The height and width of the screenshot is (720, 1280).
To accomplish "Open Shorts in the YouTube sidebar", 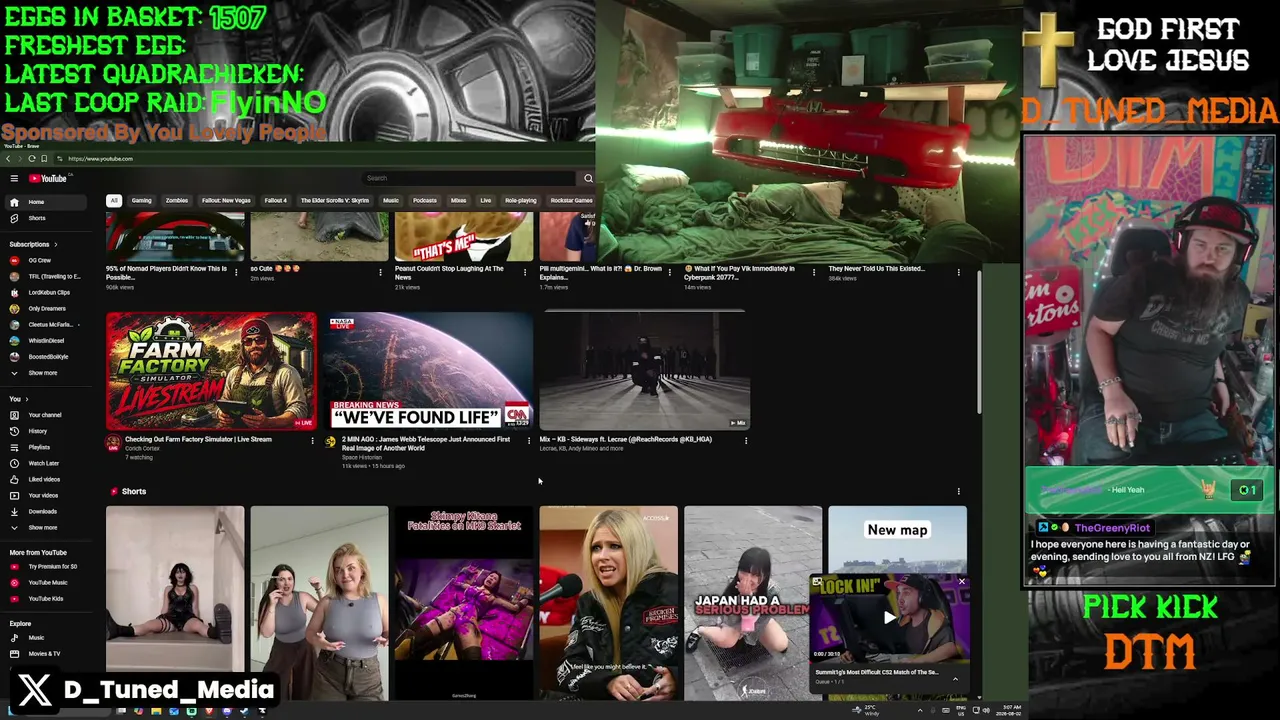I will (47, 218).
